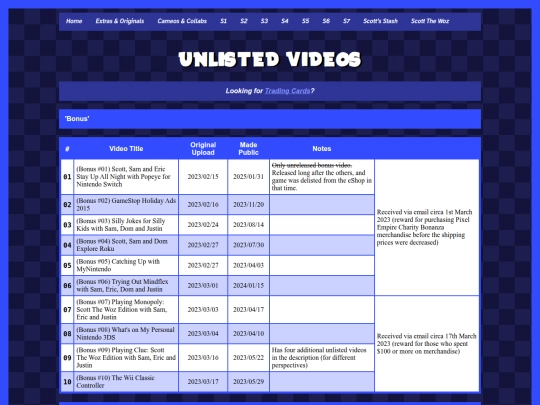Click public date 2024/01/15
The image size is (540, 405).
coord(248,285)
